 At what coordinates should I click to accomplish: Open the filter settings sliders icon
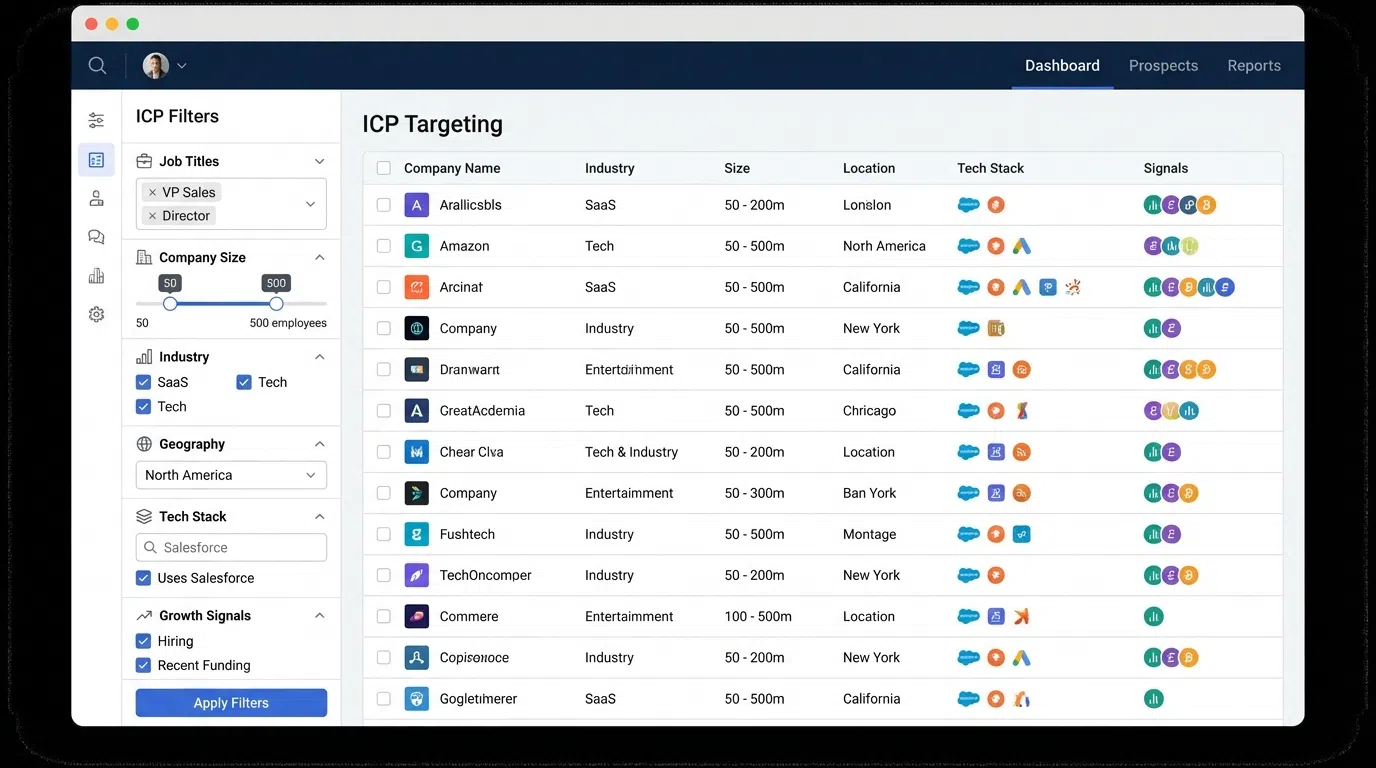(x=96, y=119)
